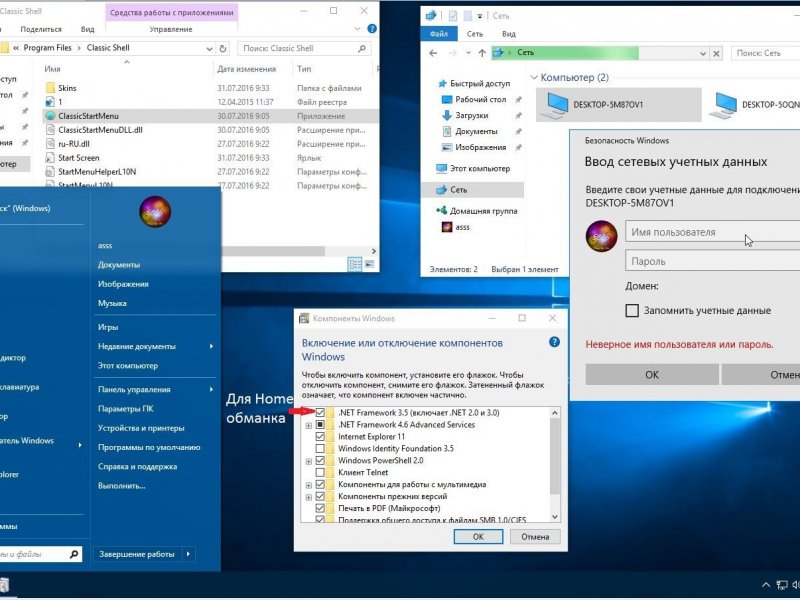This screenshot has height=600, width=800.
Task: Collapse the Компьютер (2) group
Action: click(x=534, y=78)
